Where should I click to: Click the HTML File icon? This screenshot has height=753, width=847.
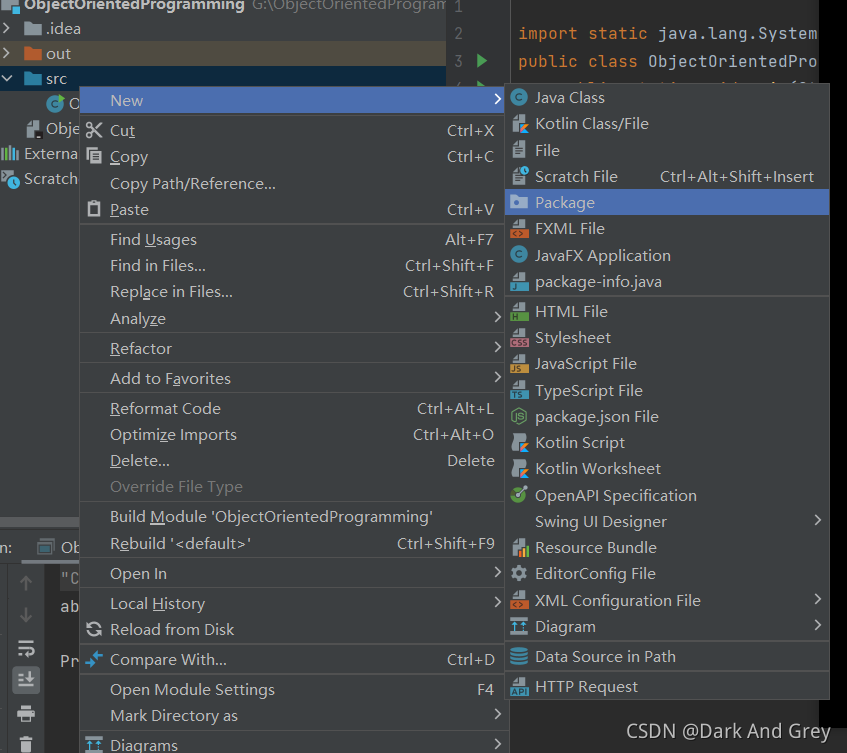click(520, 312)
